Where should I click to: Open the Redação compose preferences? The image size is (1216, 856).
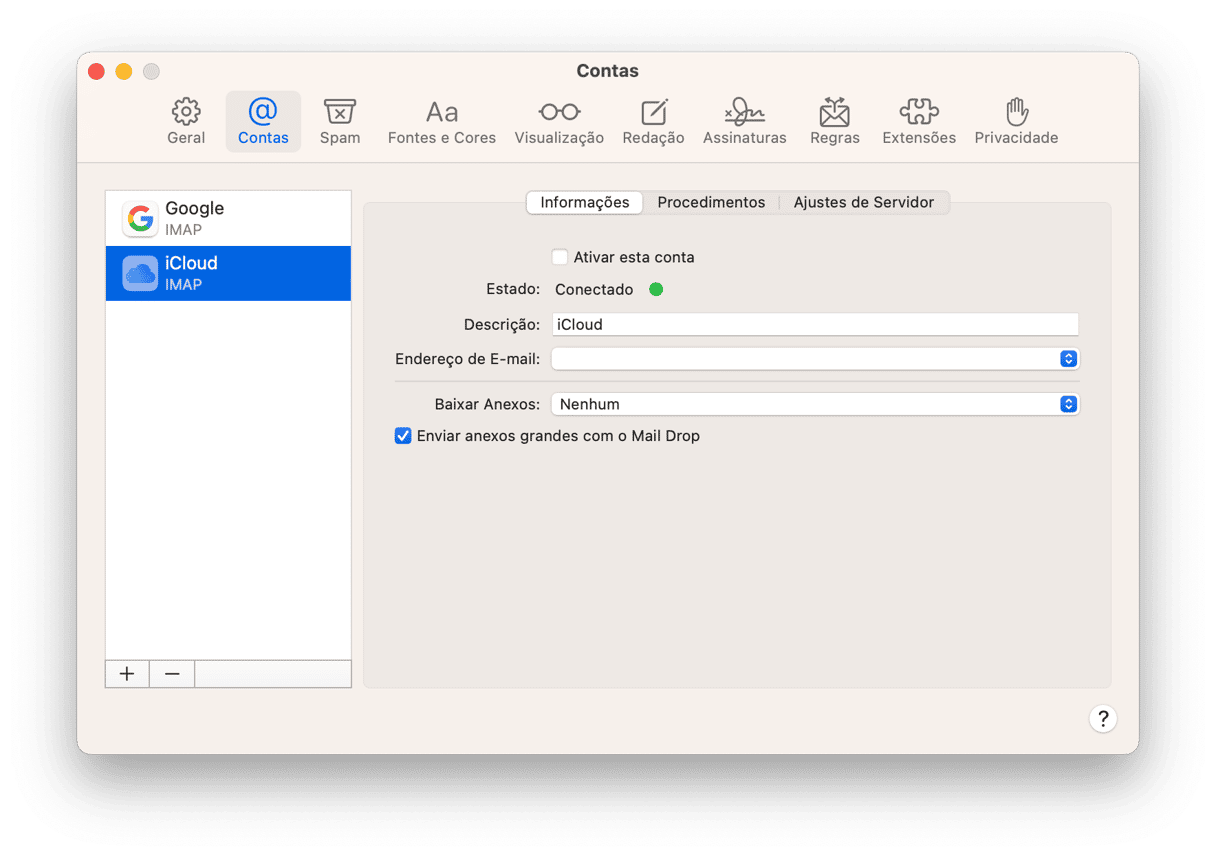click(x=653, y=122)
